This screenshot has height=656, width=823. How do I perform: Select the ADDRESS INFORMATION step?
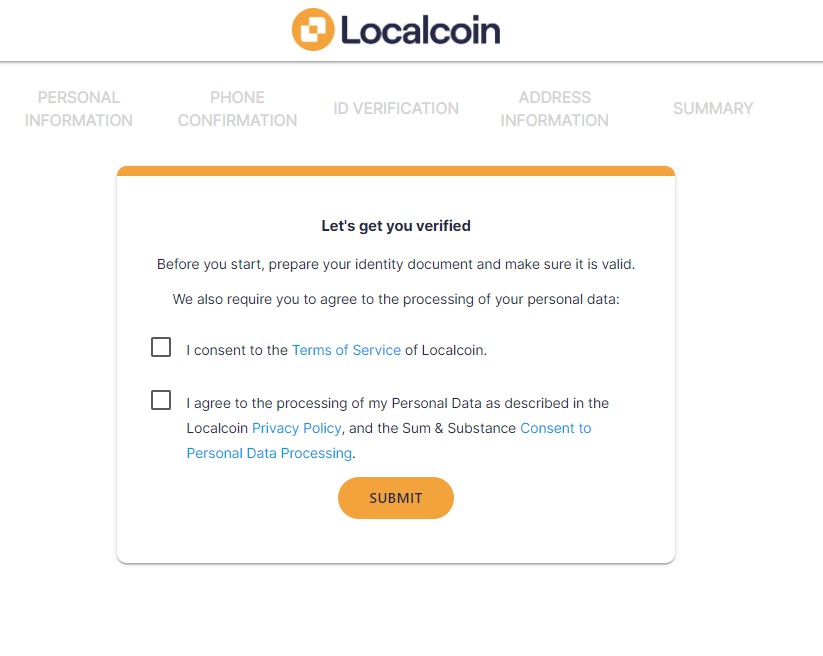555,108
